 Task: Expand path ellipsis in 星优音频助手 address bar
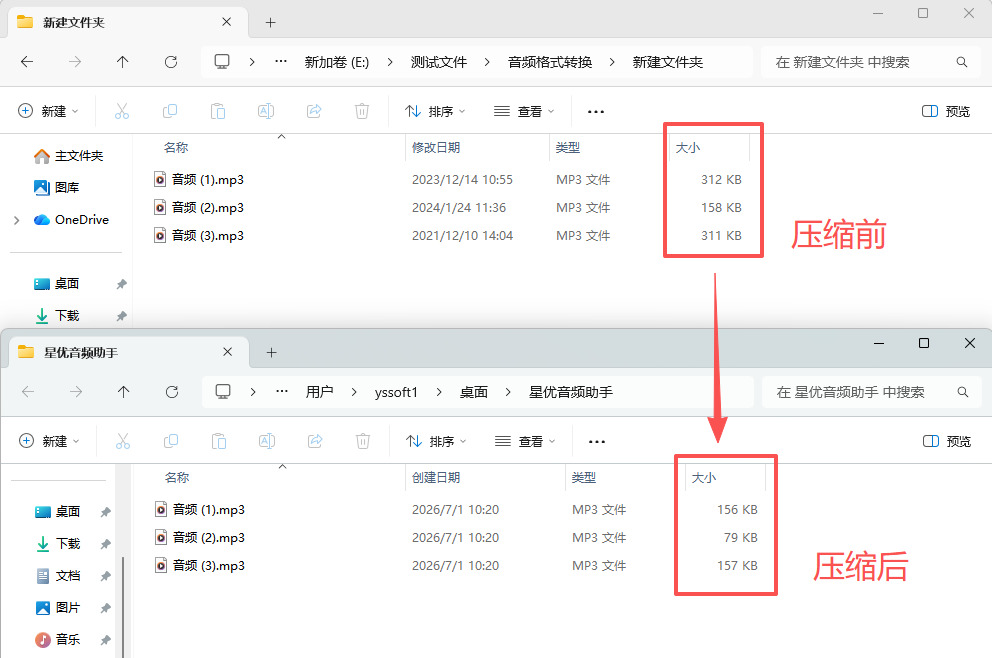tap(282, 392)
